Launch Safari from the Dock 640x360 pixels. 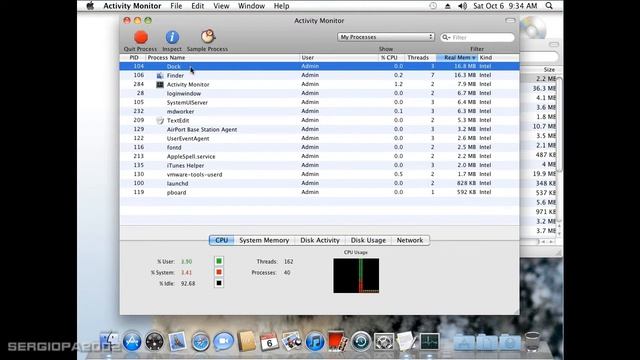click(x=200, y=342)
